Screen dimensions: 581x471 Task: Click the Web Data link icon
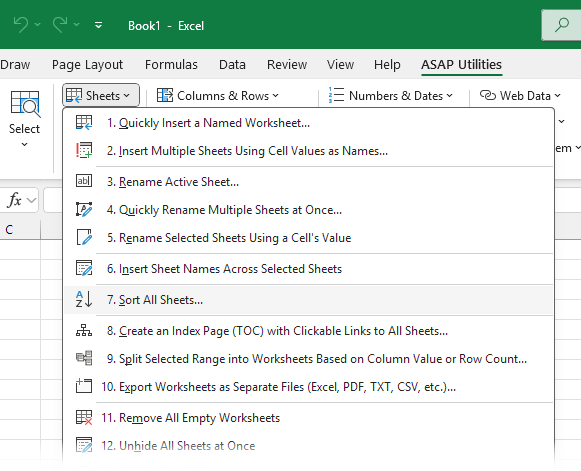tap(488, 95)
